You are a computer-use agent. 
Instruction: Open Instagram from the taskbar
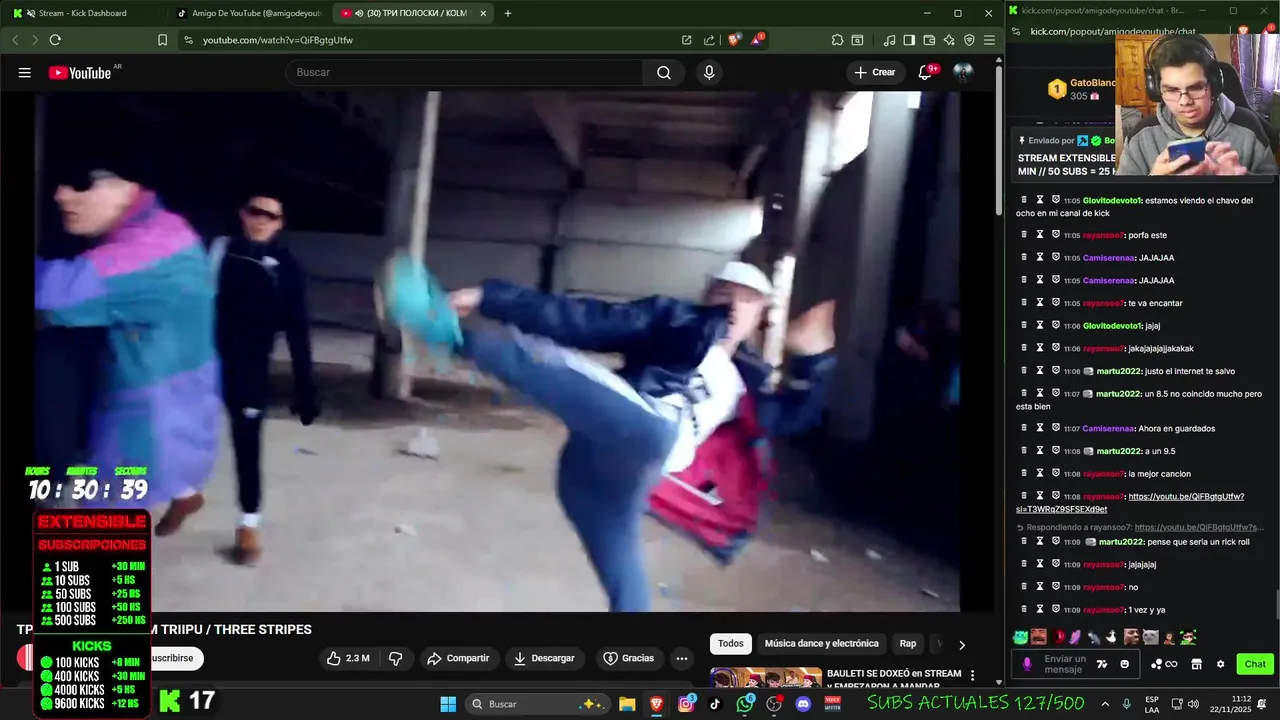coord(686,704)
